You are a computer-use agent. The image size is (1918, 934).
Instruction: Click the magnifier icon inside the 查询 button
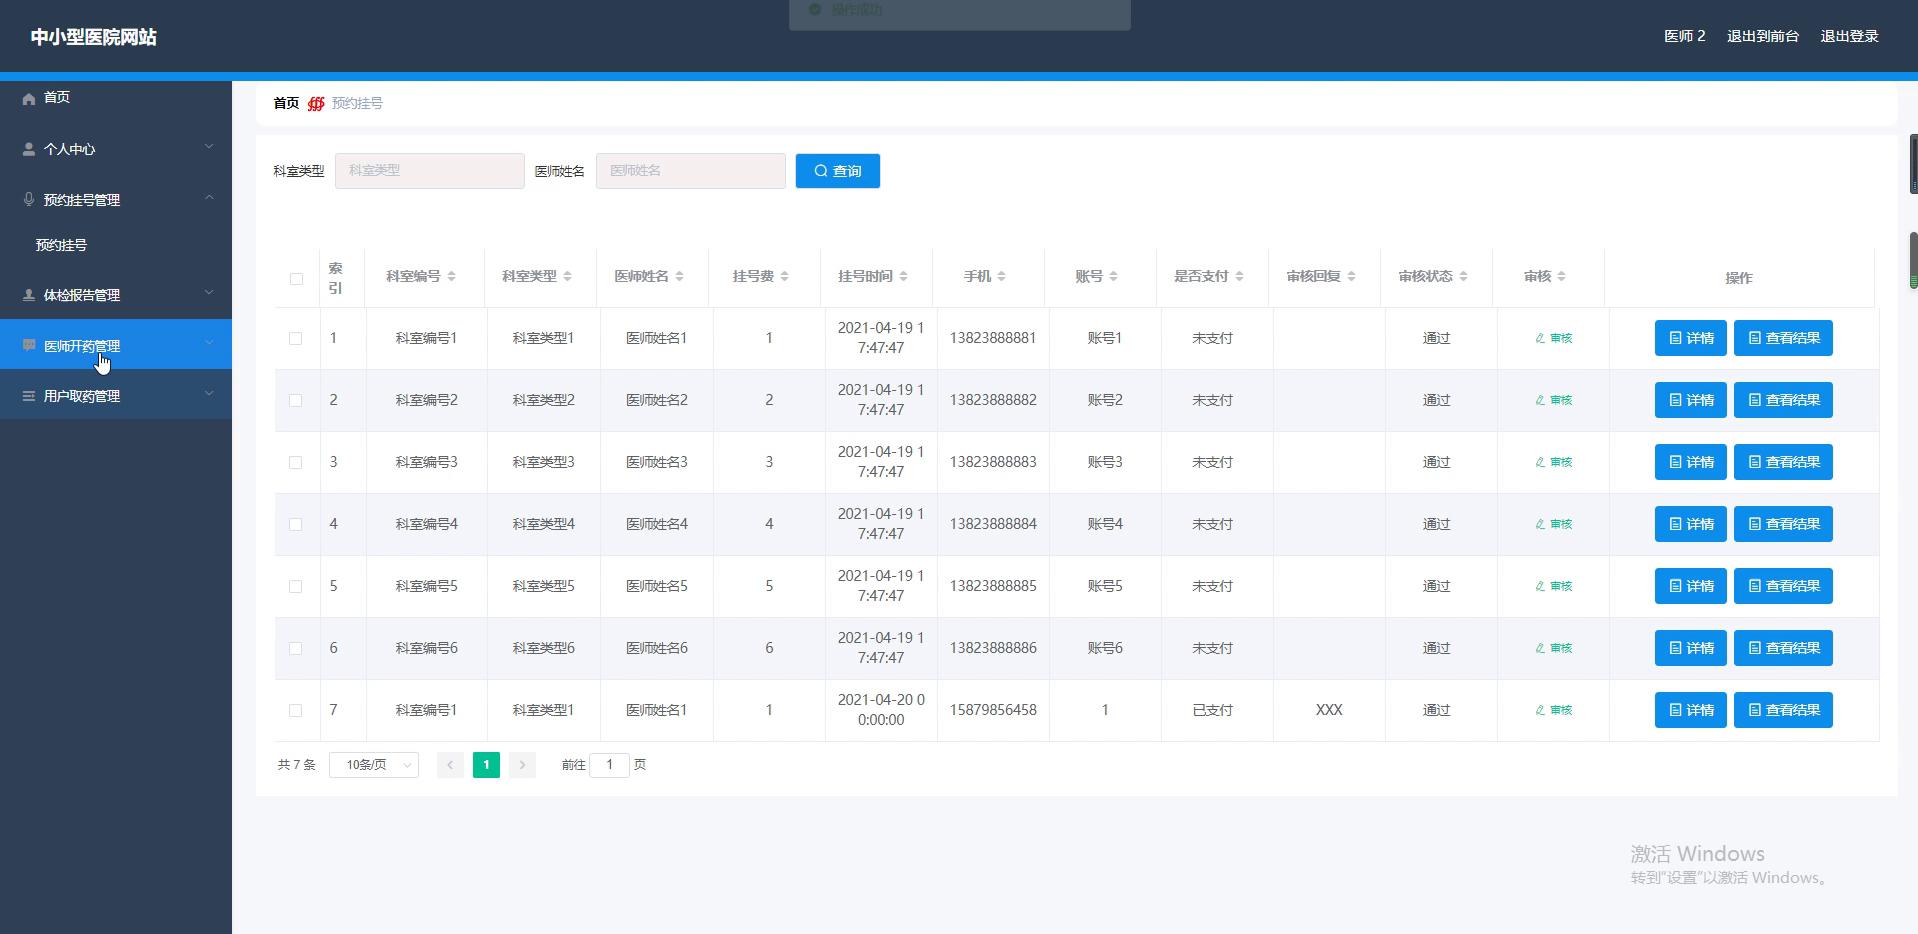click(820, 170)
